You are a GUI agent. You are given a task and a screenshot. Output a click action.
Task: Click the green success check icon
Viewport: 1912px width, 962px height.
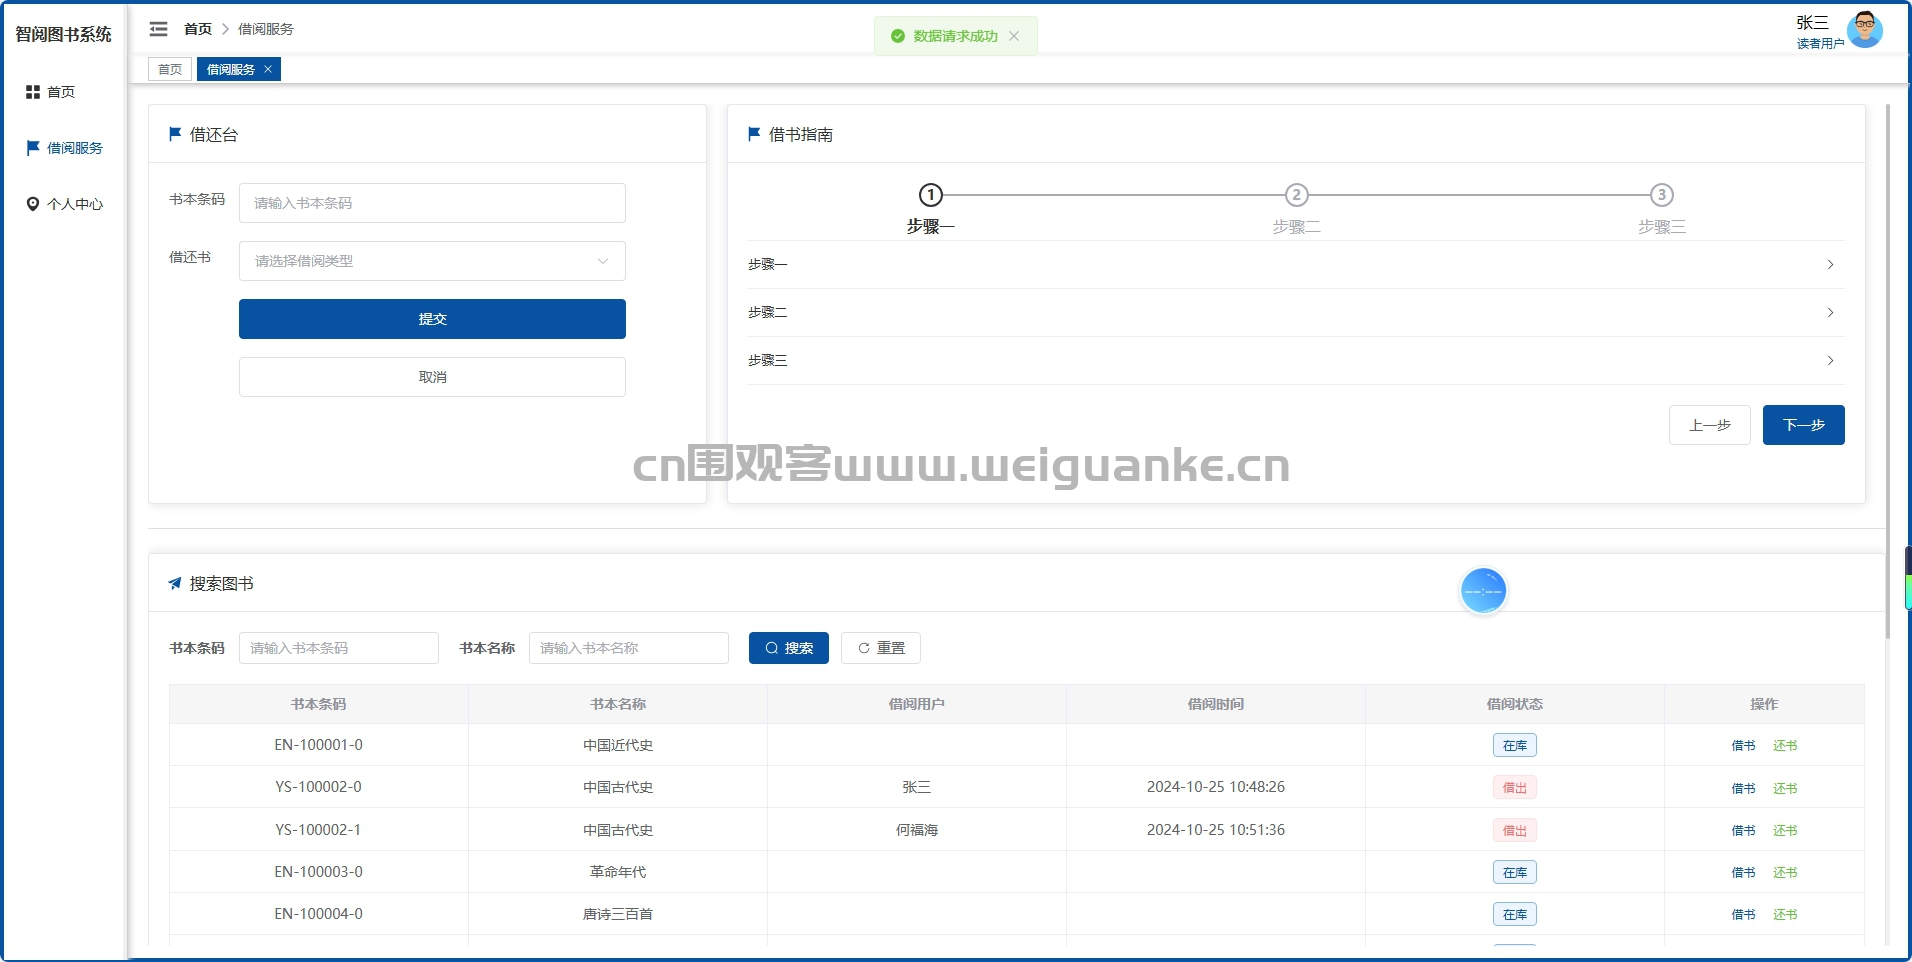click(897, 36)
